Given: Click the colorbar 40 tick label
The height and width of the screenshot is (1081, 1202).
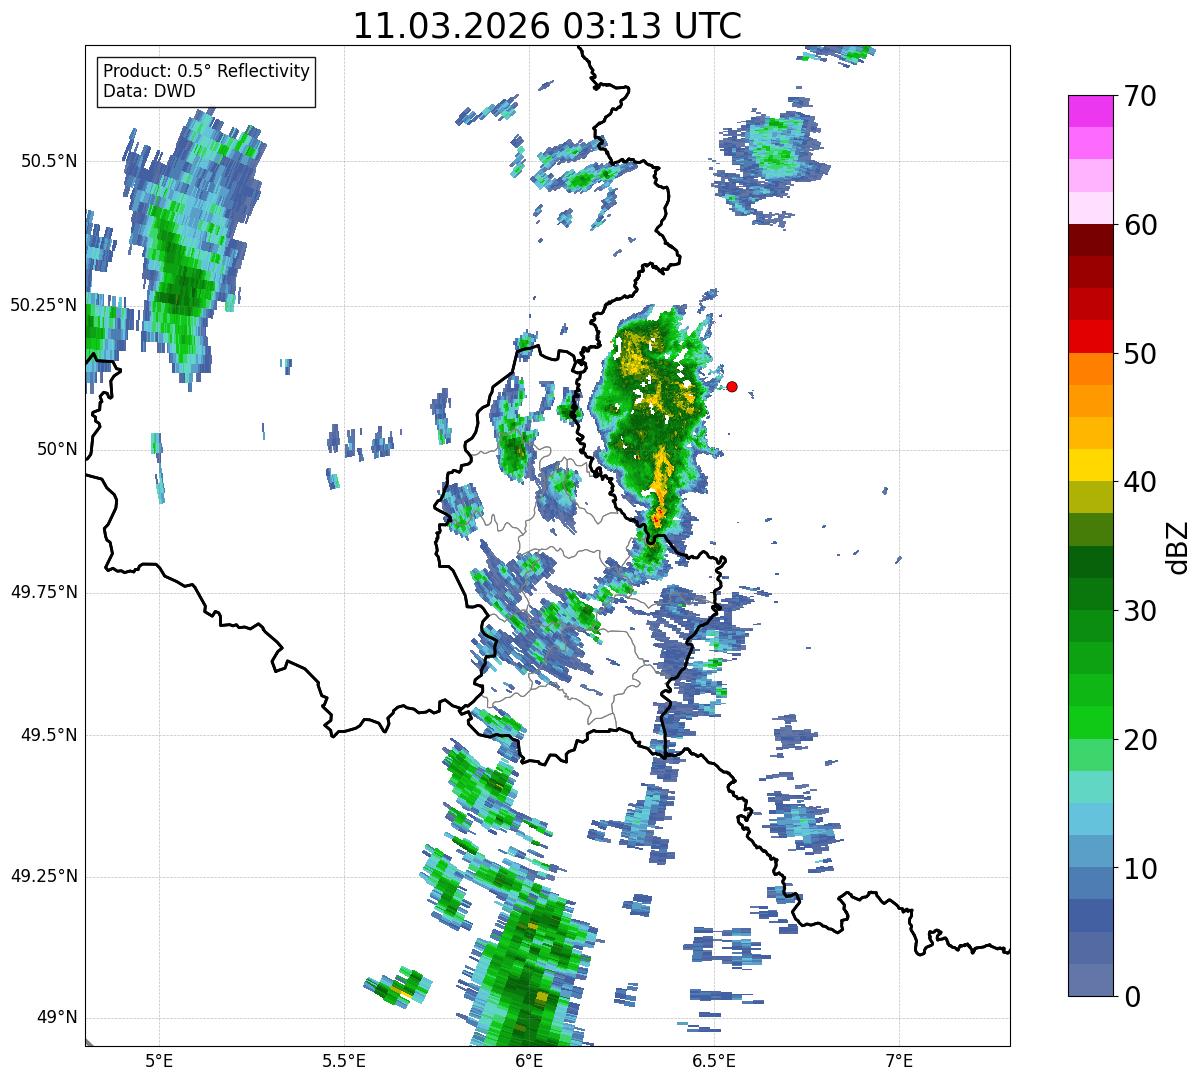Looking at the screenshot, I should [x=1139, y=482].
